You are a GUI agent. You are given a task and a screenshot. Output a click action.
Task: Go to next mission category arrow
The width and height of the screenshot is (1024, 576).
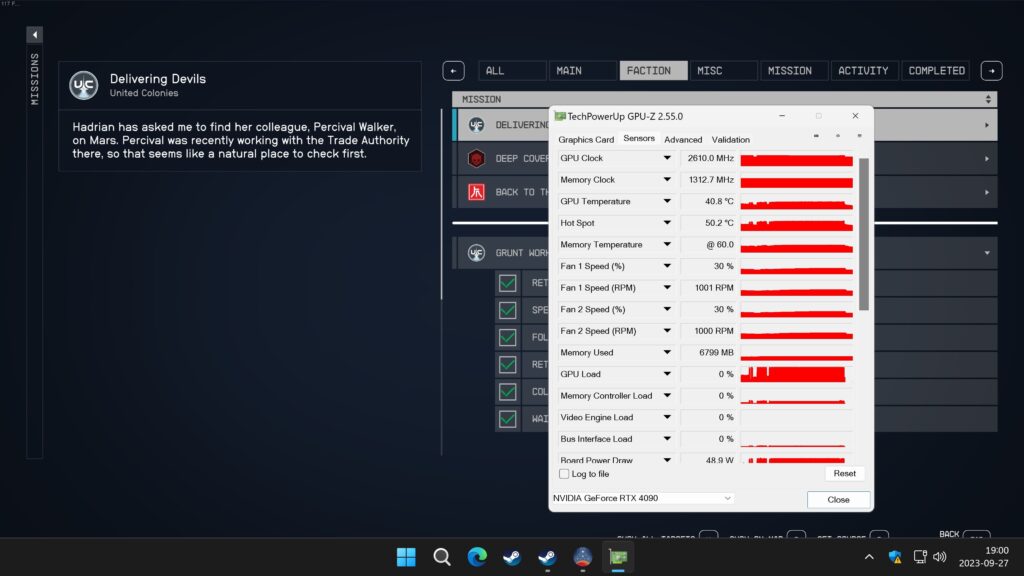pyautogui.click(x=991, y=71)
